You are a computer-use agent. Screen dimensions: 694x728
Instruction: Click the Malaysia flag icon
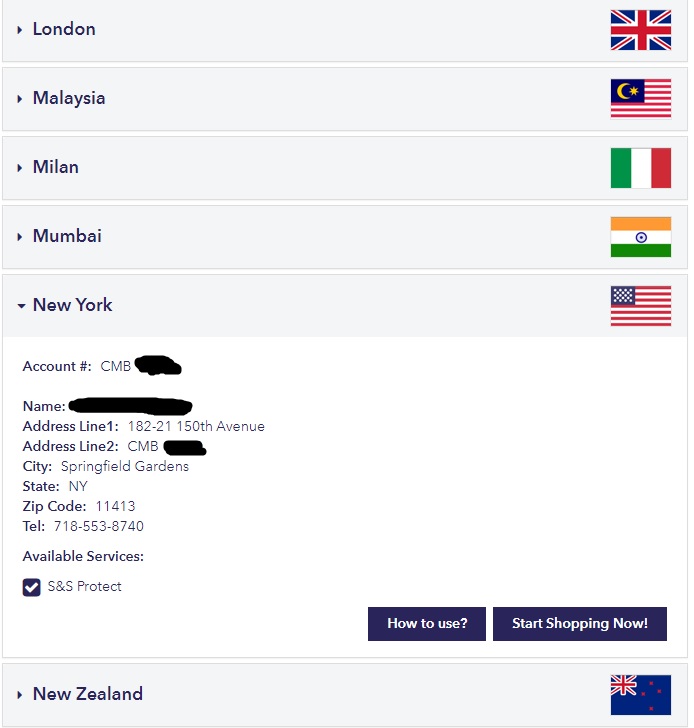pyautogui.click(x=641, y=99)
